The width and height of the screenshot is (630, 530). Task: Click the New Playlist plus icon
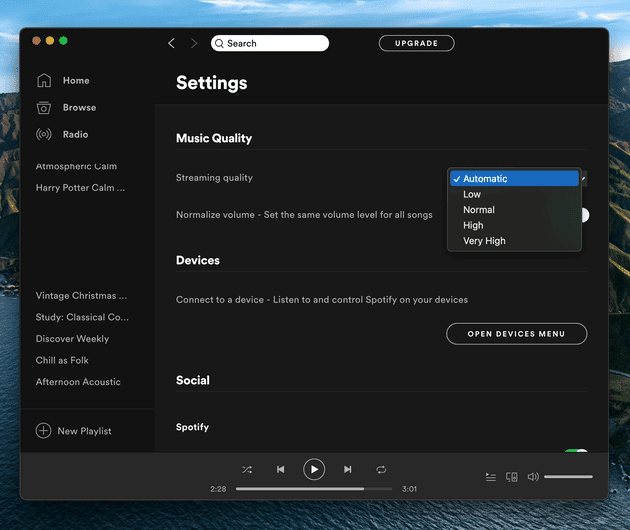pyautogui.click(x=43, y=430)
